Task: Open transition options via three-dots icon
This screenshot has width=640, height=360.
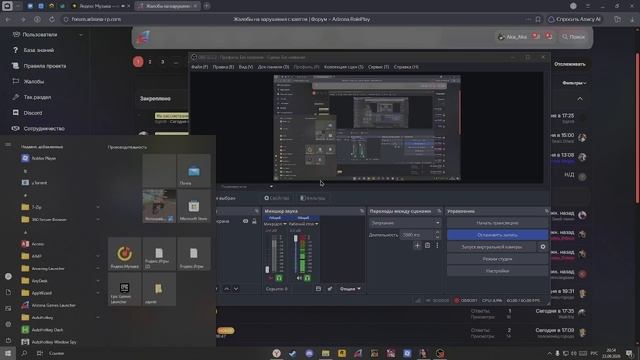Action: pyautogui.click(x=437, y=245)
